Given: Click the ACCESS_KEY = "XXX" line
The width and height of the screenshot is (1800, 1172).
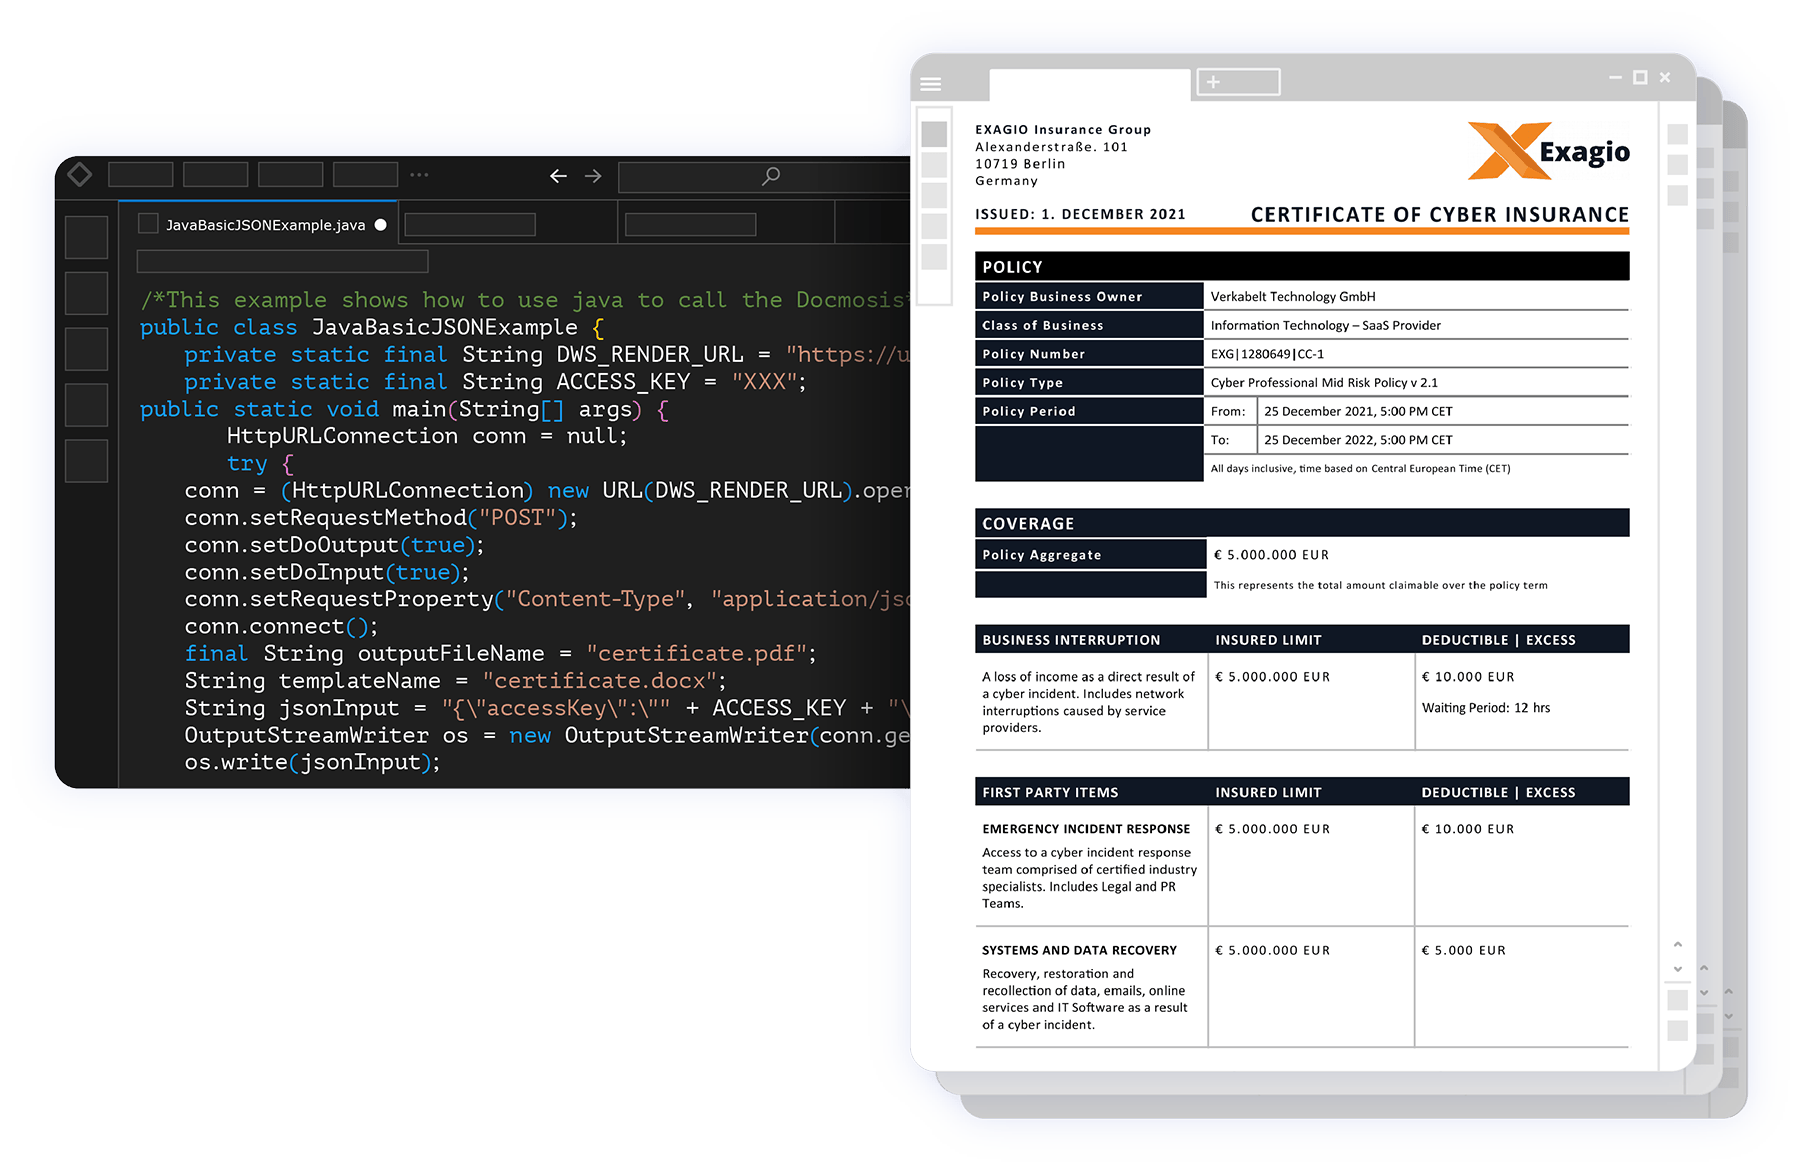Looking at the screenshot, I should [x=495, y=381].
